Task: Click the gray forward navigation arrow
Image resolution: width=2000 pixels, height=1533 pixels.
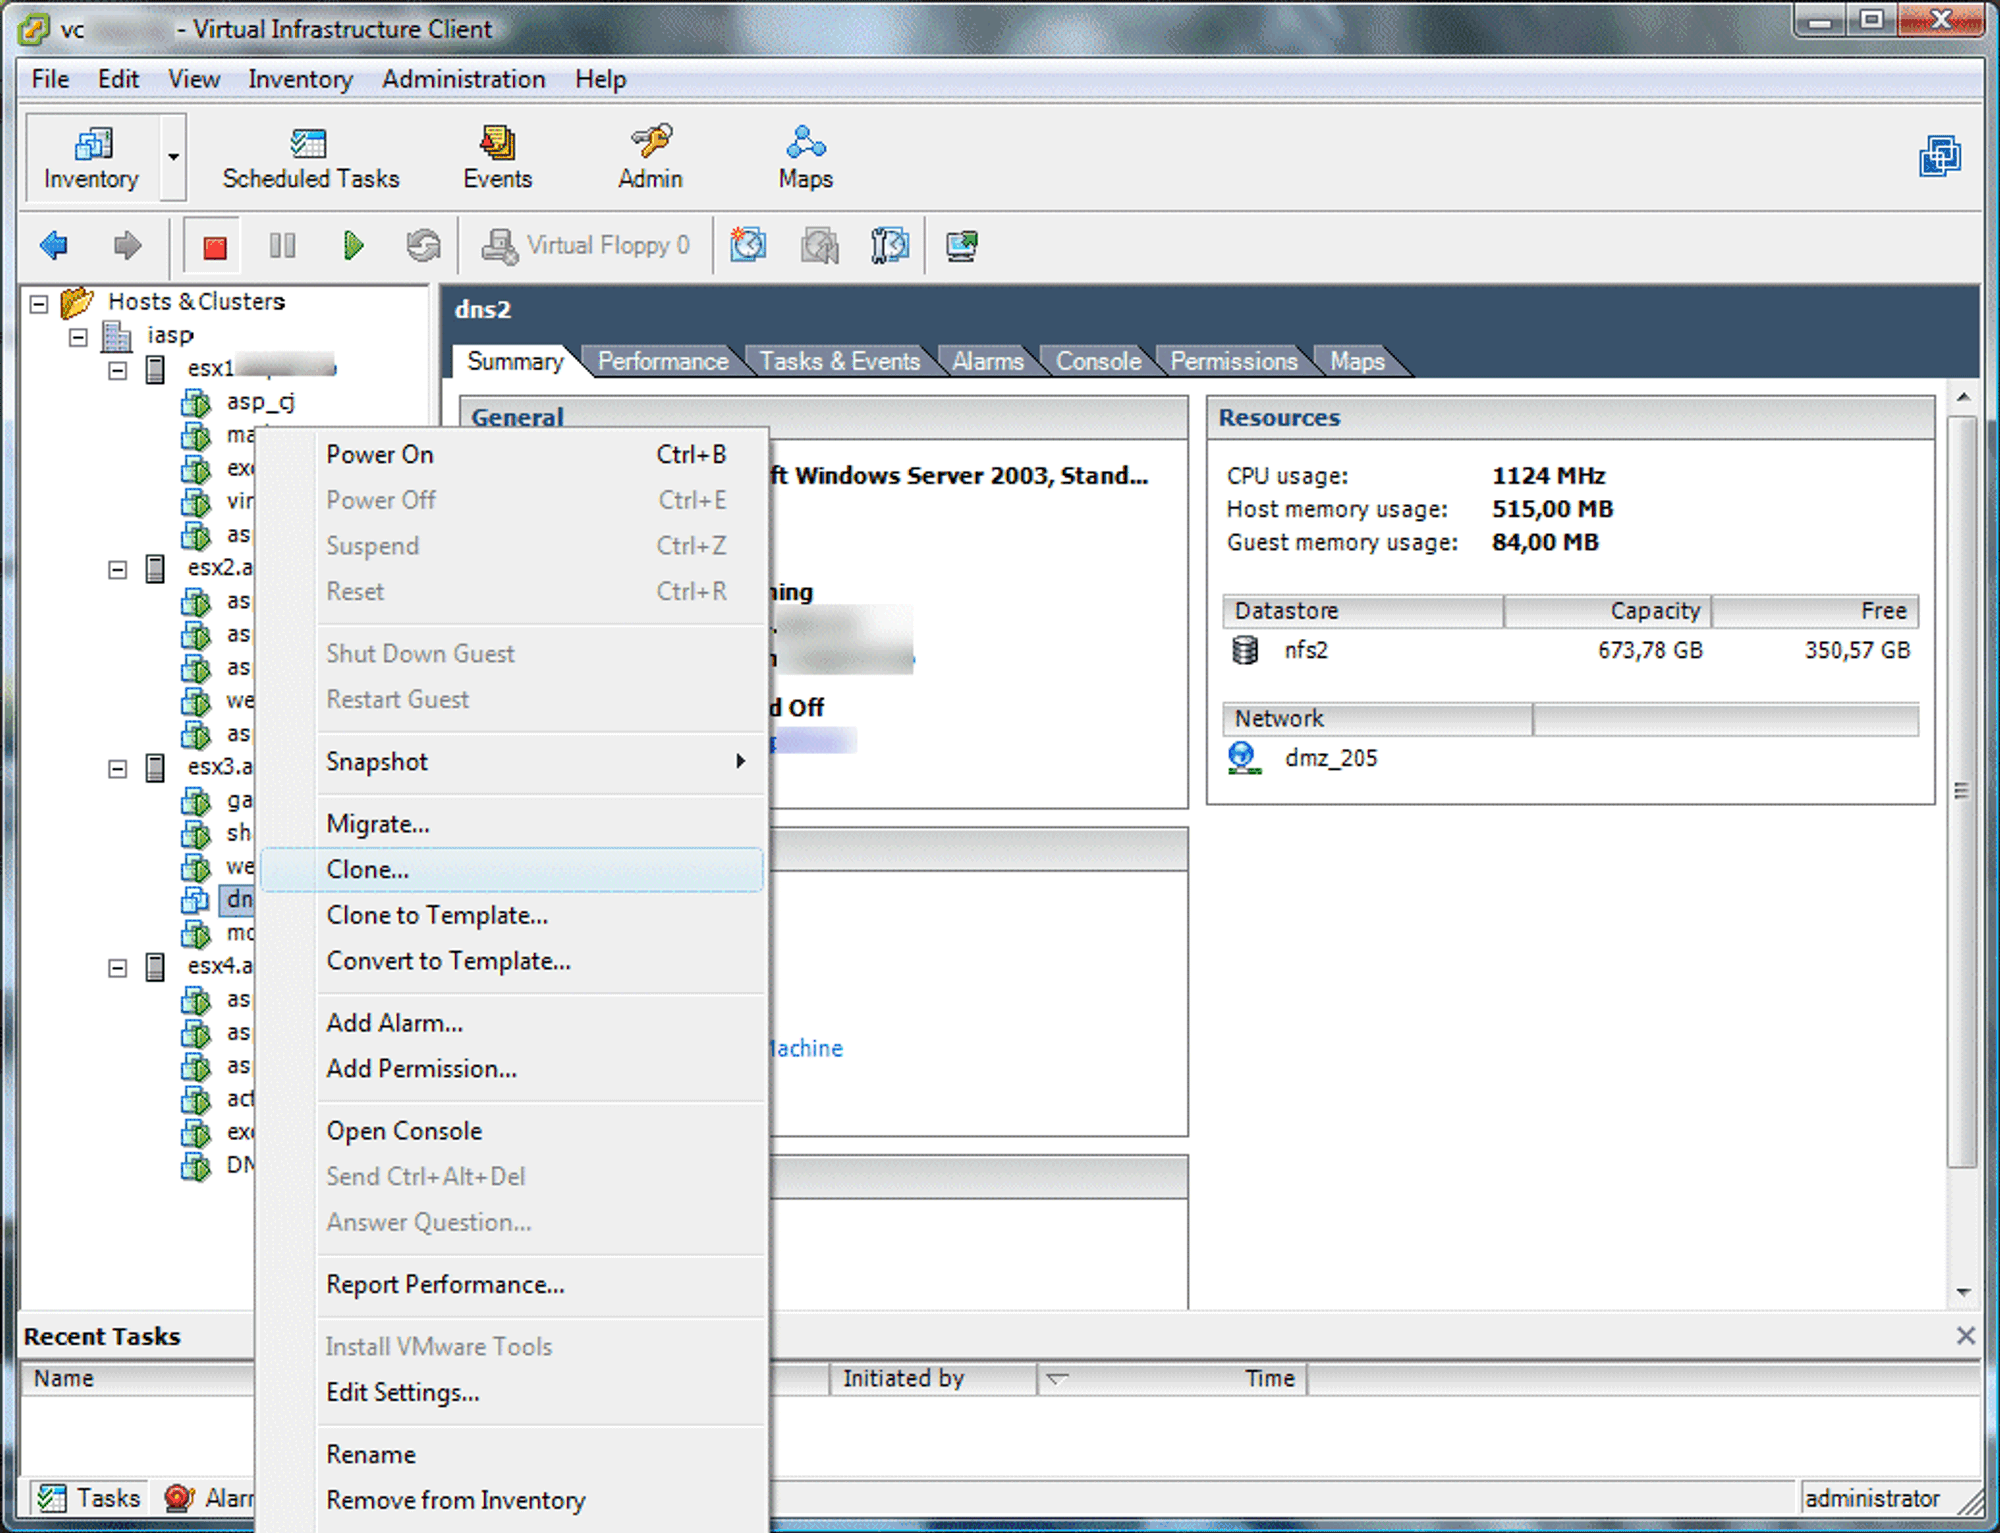Action: pos(127,245)
